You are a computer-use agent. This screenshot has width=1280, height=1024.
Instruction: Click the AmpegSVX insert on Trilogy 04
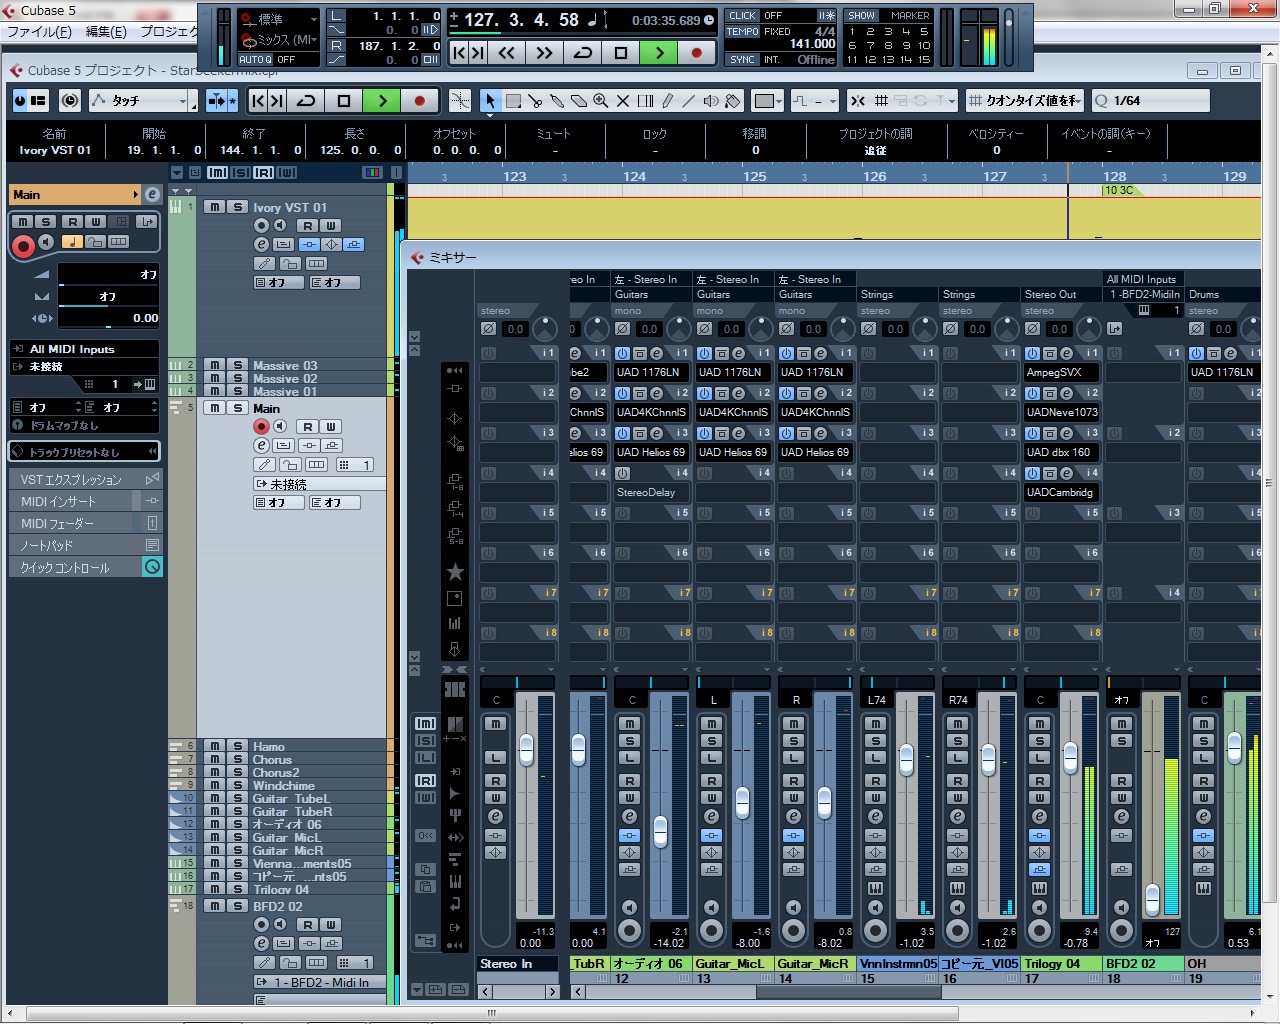[1061, 372]
